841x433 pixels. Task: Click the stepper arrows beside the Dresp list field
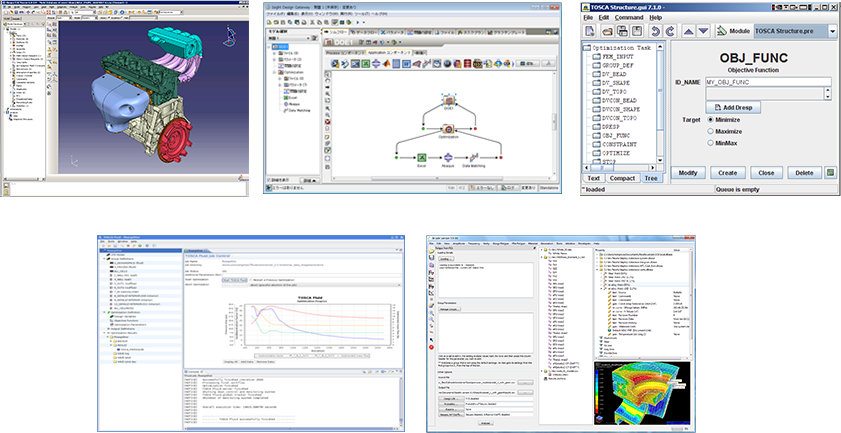pos(828,93)
